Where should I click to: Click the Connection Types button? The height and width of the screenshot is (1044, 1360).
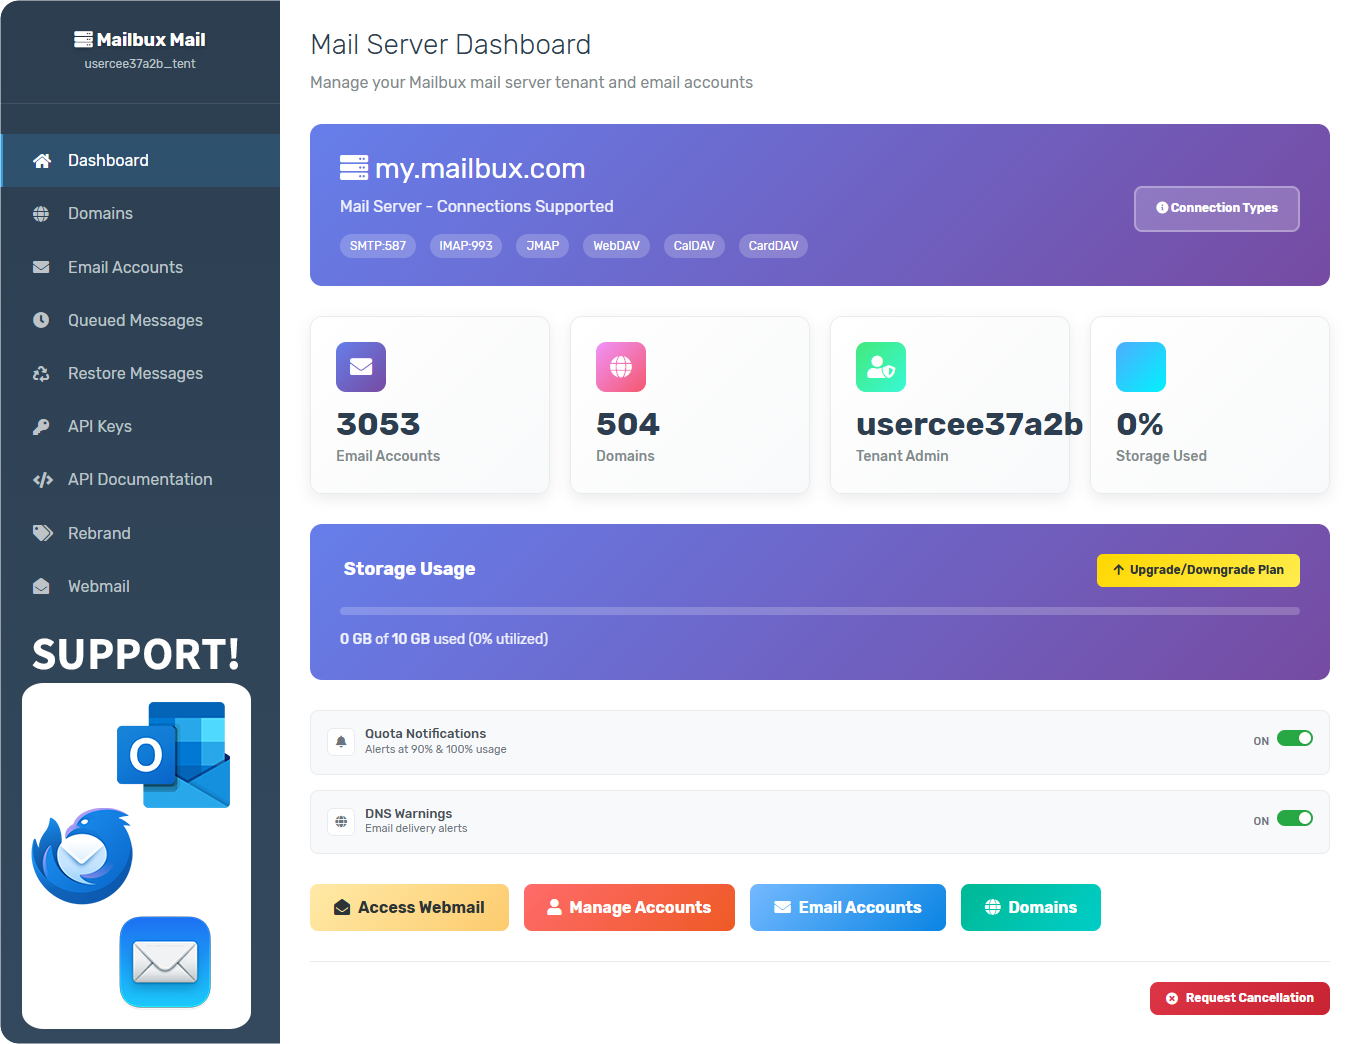click(1217, 209)
